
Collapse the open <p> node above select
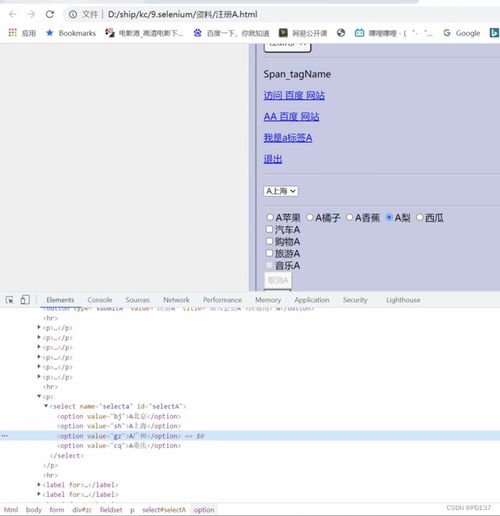[x=39, y=396]
